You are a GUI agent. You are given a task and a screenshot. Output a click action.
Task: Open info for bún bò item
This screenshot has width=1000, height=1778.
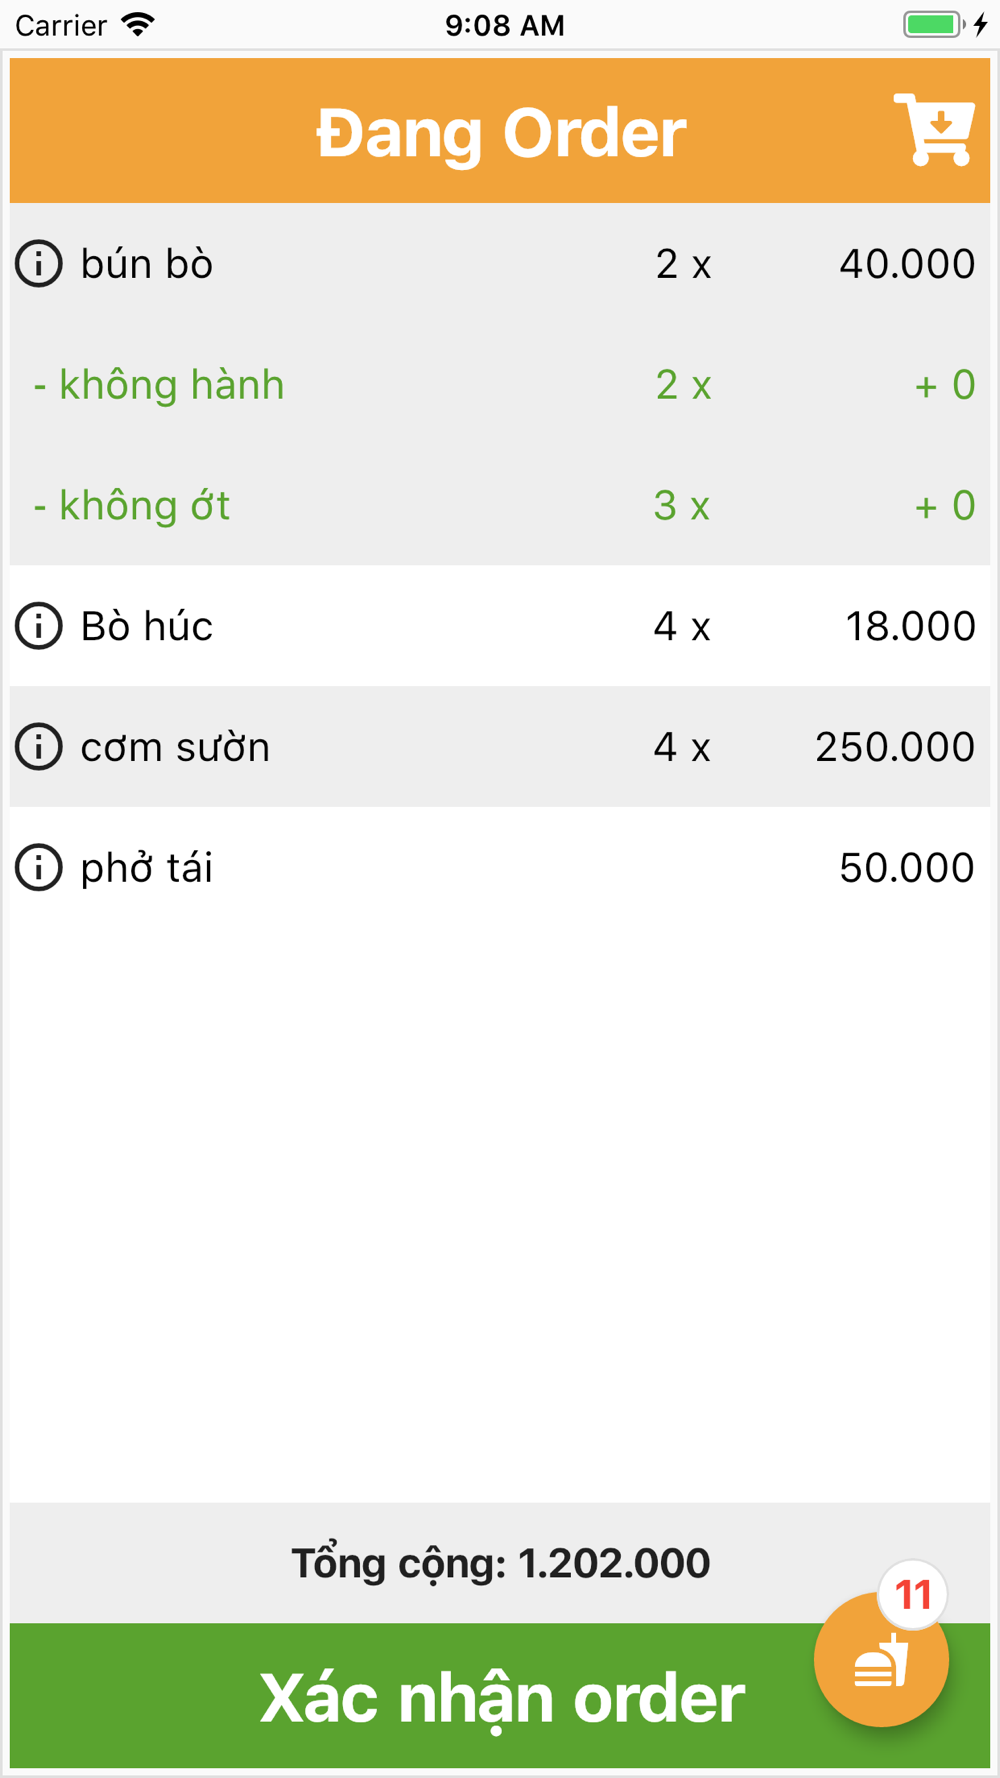tap(39, 264)
